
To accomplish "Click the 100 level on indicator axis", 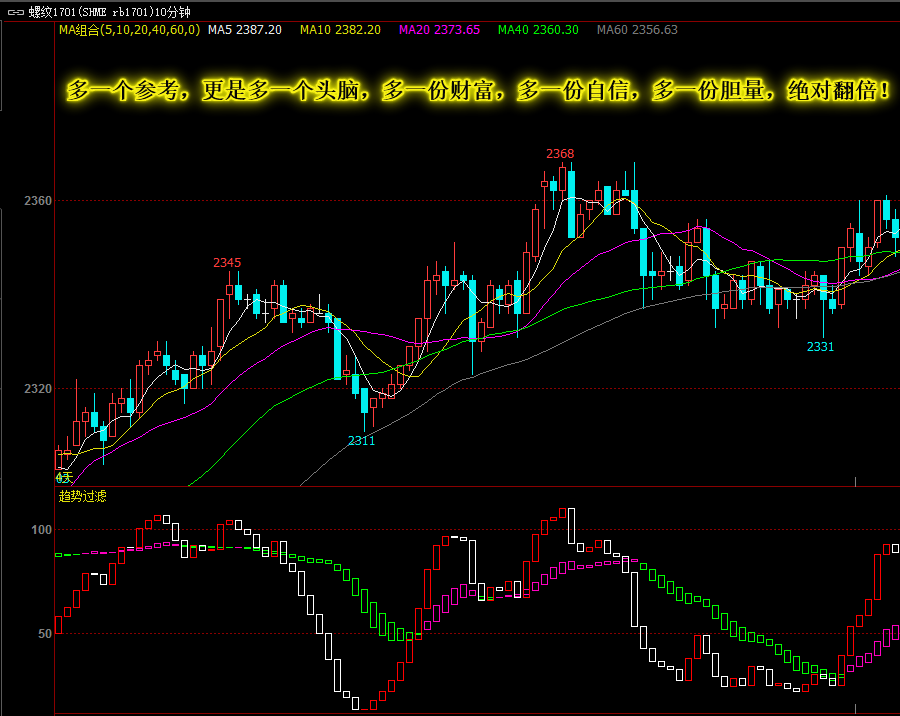I will point(41,530).
